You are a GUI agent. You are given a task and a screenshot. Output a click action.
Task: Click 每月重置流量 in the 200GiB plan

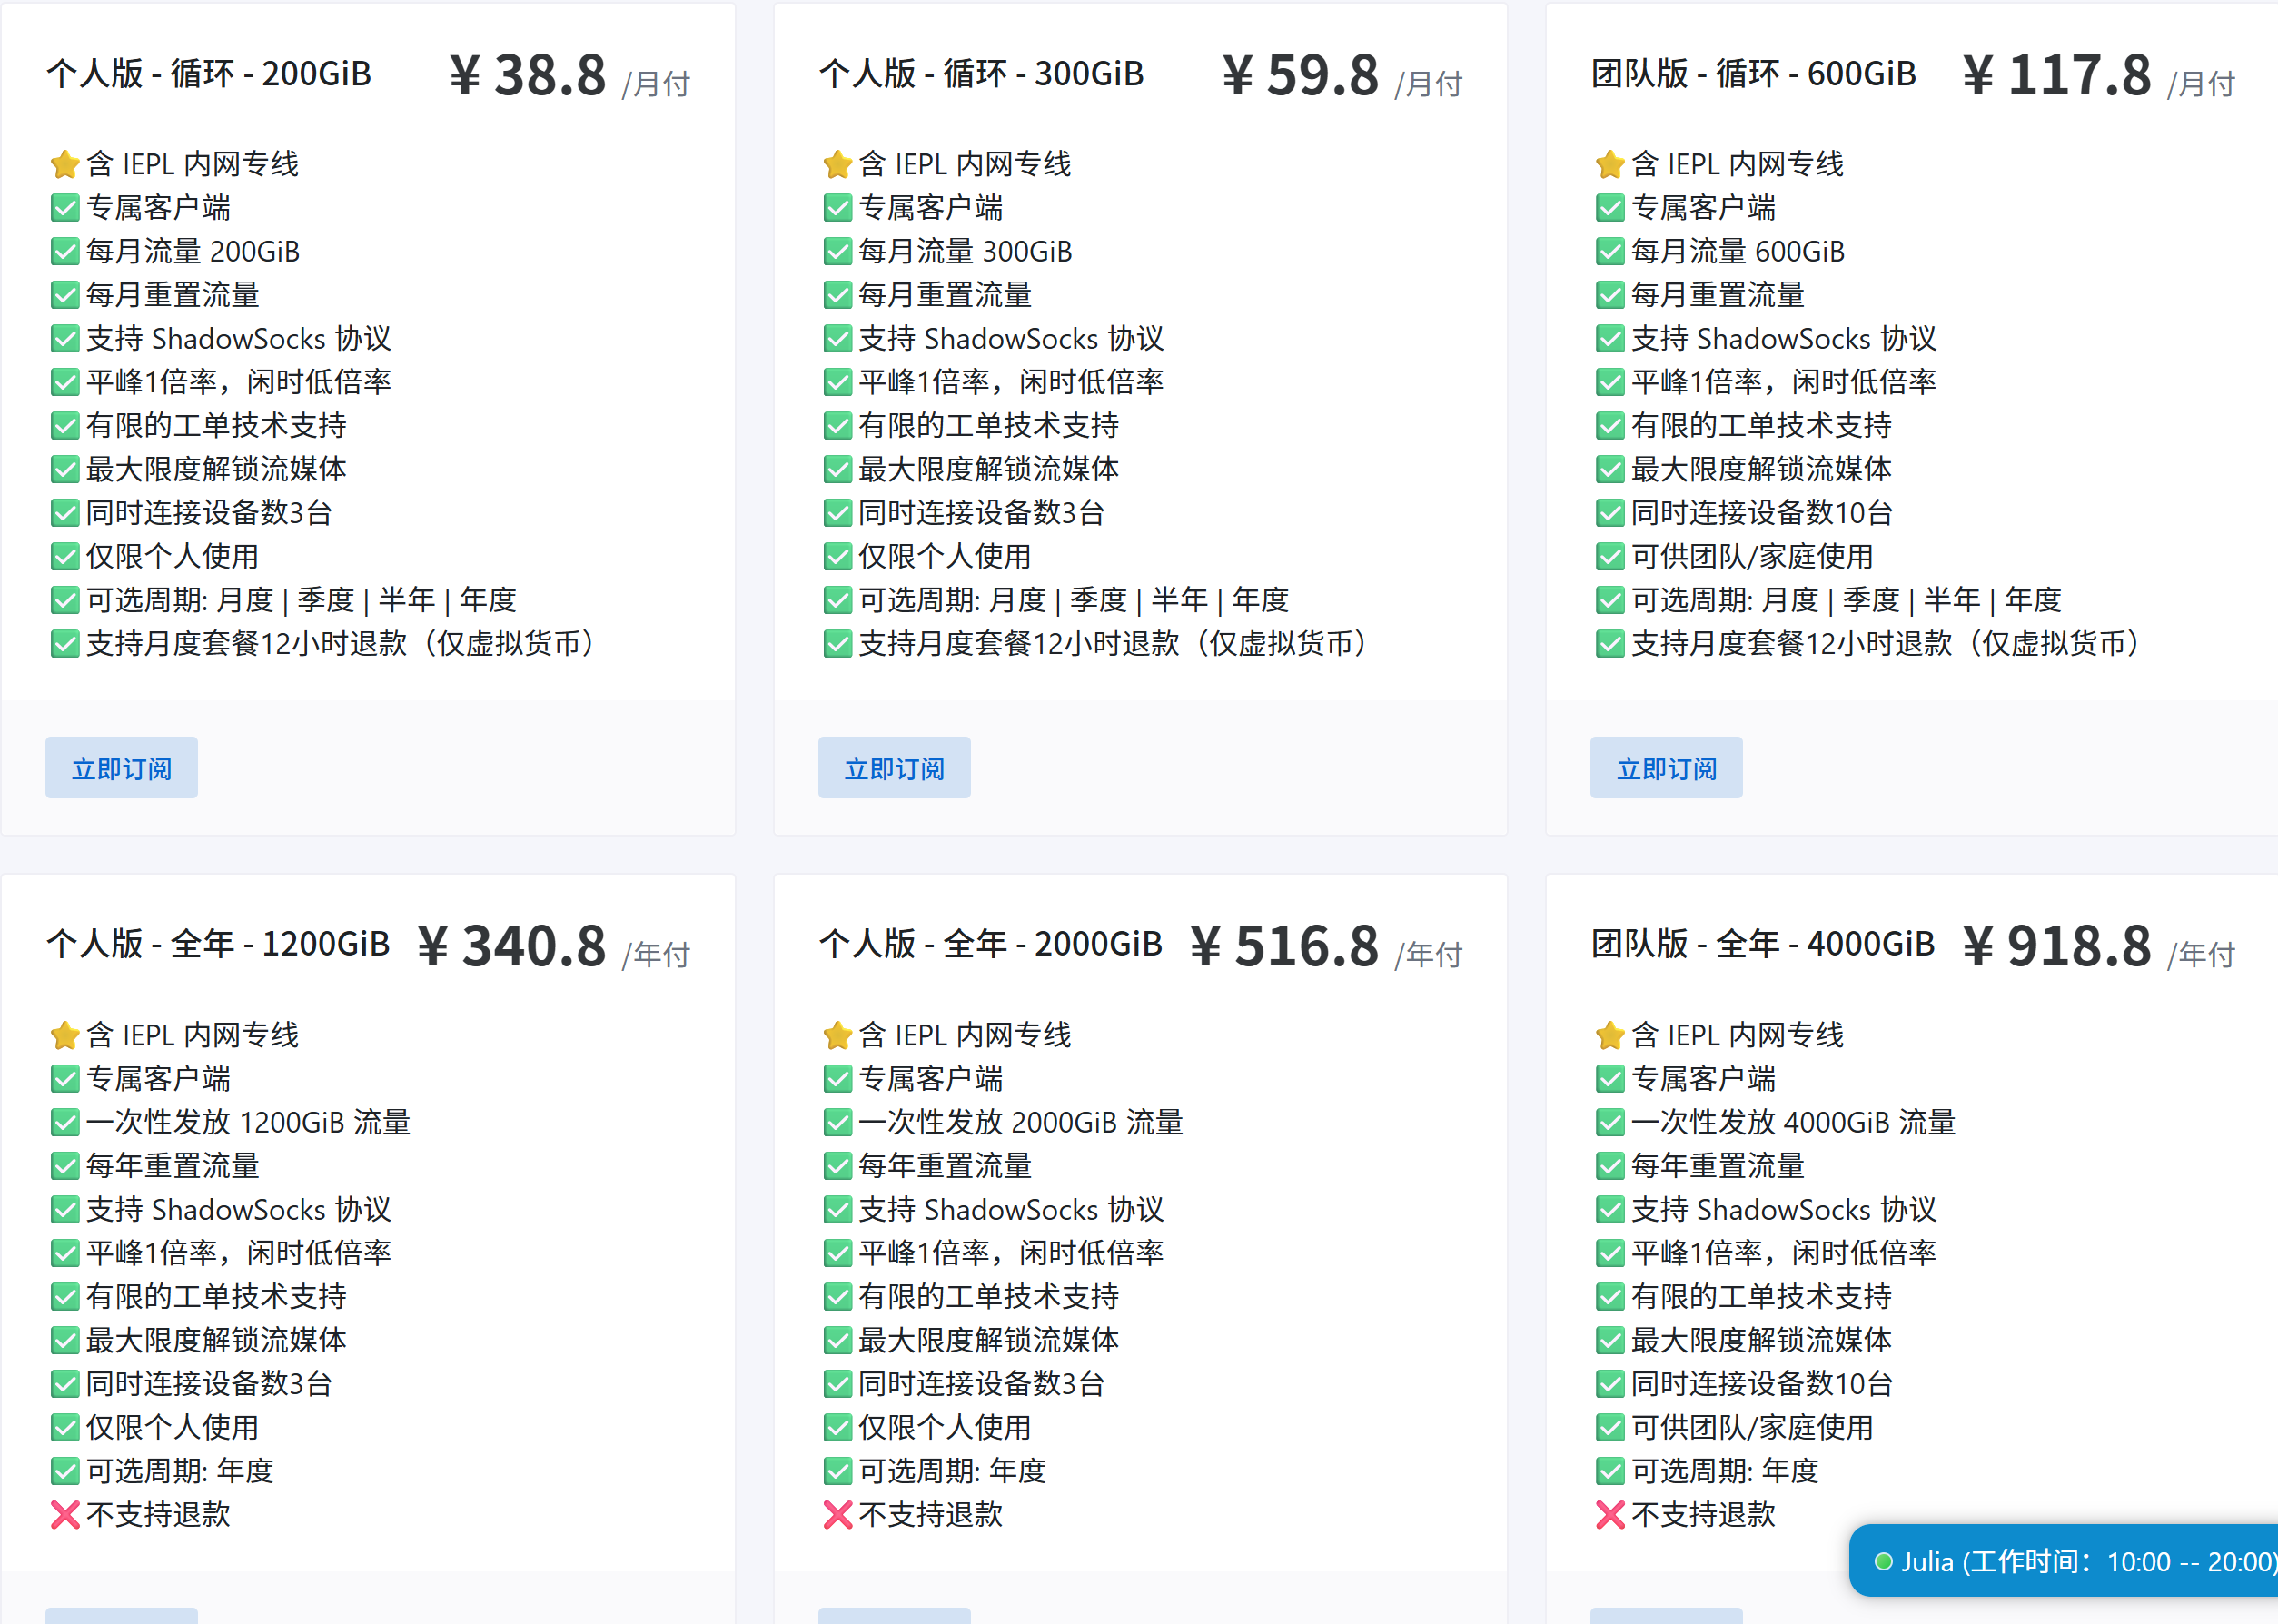point(173,295)
